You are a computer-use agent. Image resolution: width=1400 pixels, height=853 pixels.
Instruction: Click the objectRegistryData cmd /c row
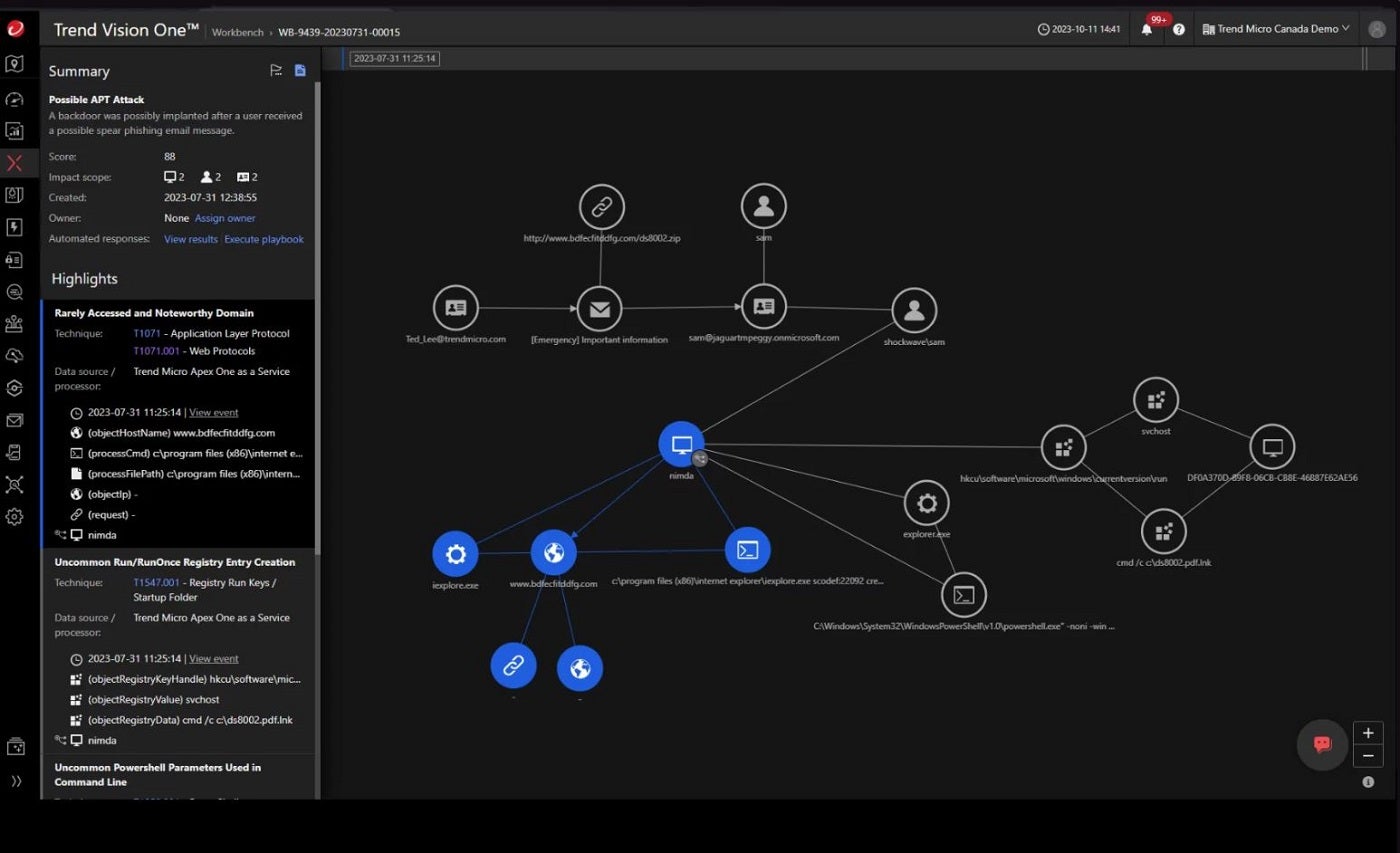click(181, 720)
